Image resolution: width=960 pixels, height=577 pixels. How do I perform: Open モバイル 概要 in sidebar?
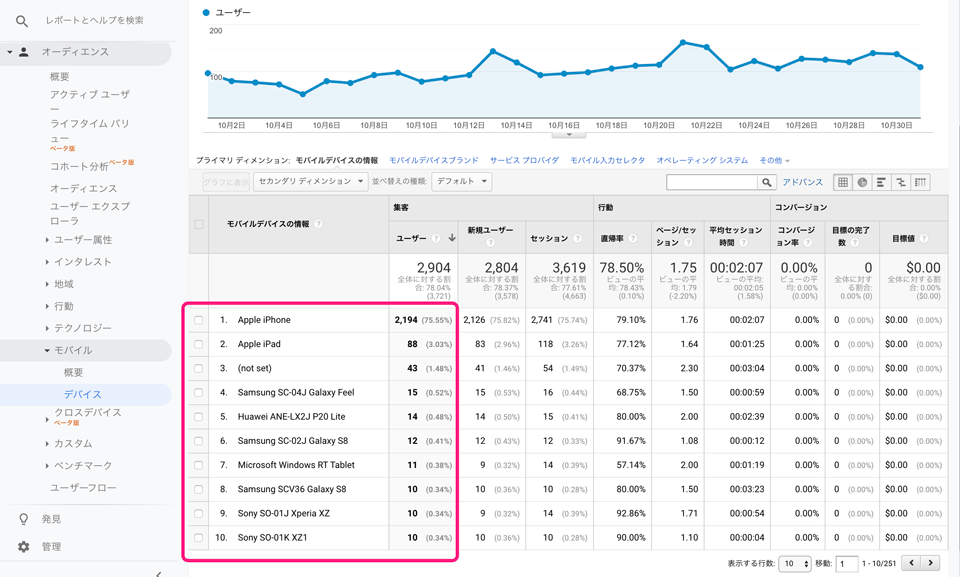click(73, 372)
